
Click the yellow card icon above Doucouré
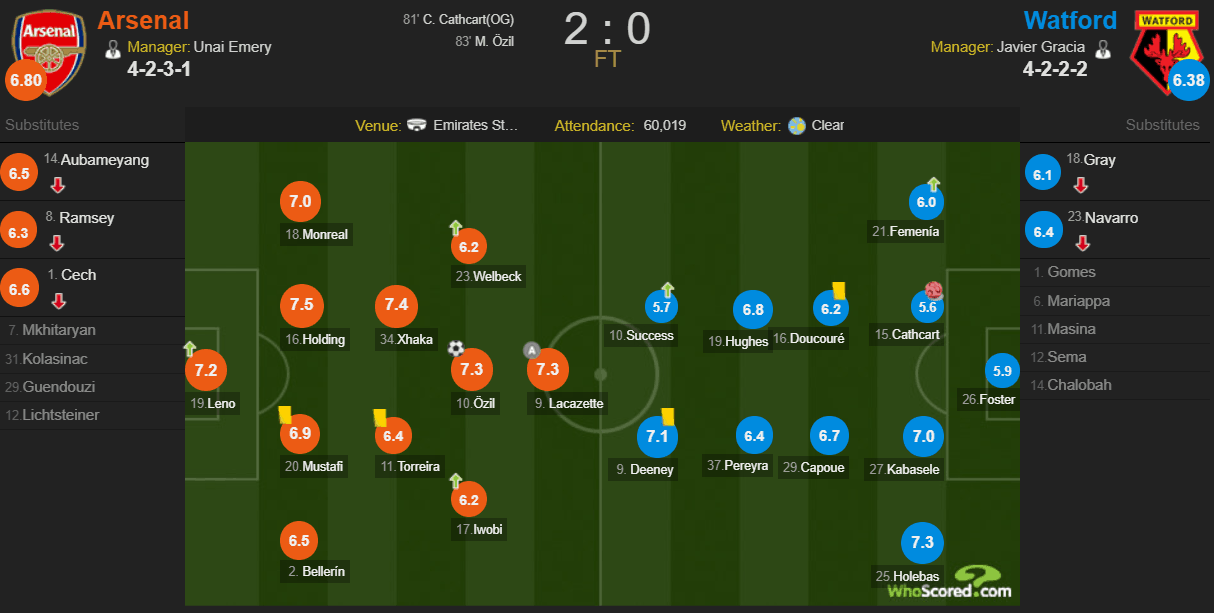[x=839, y=288]
